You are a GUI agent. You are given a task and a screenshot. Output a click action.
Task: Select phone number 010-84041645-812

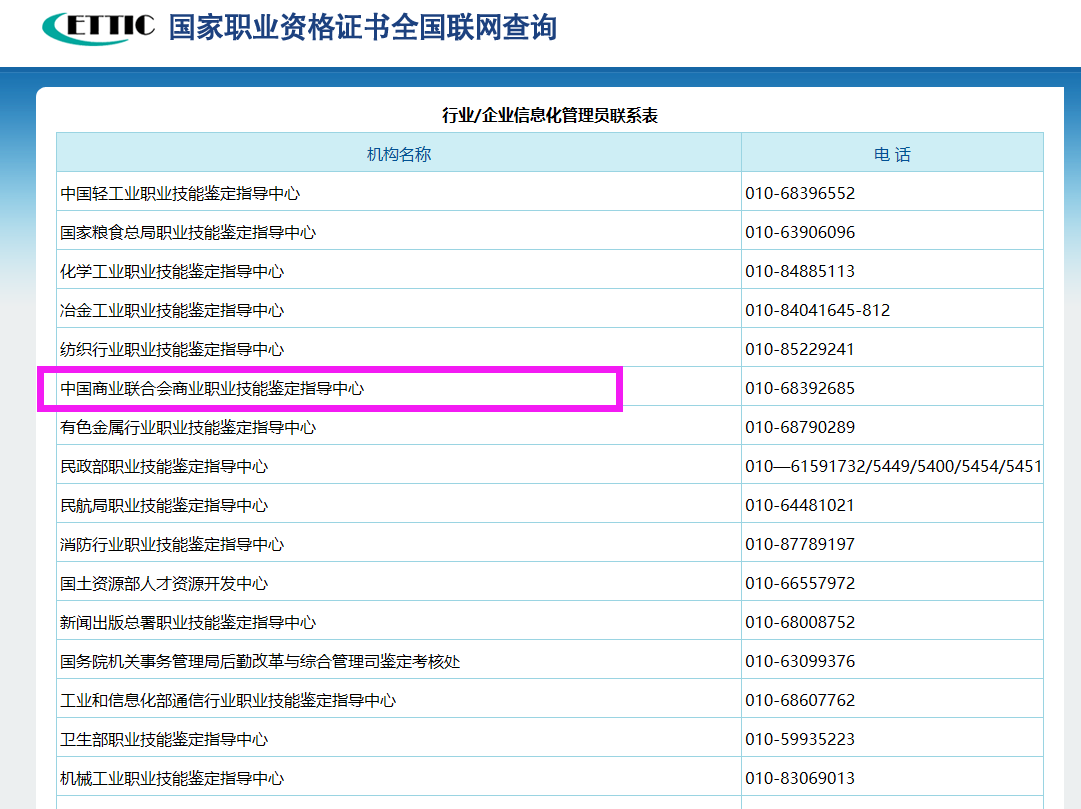click(x=818, y=310)
